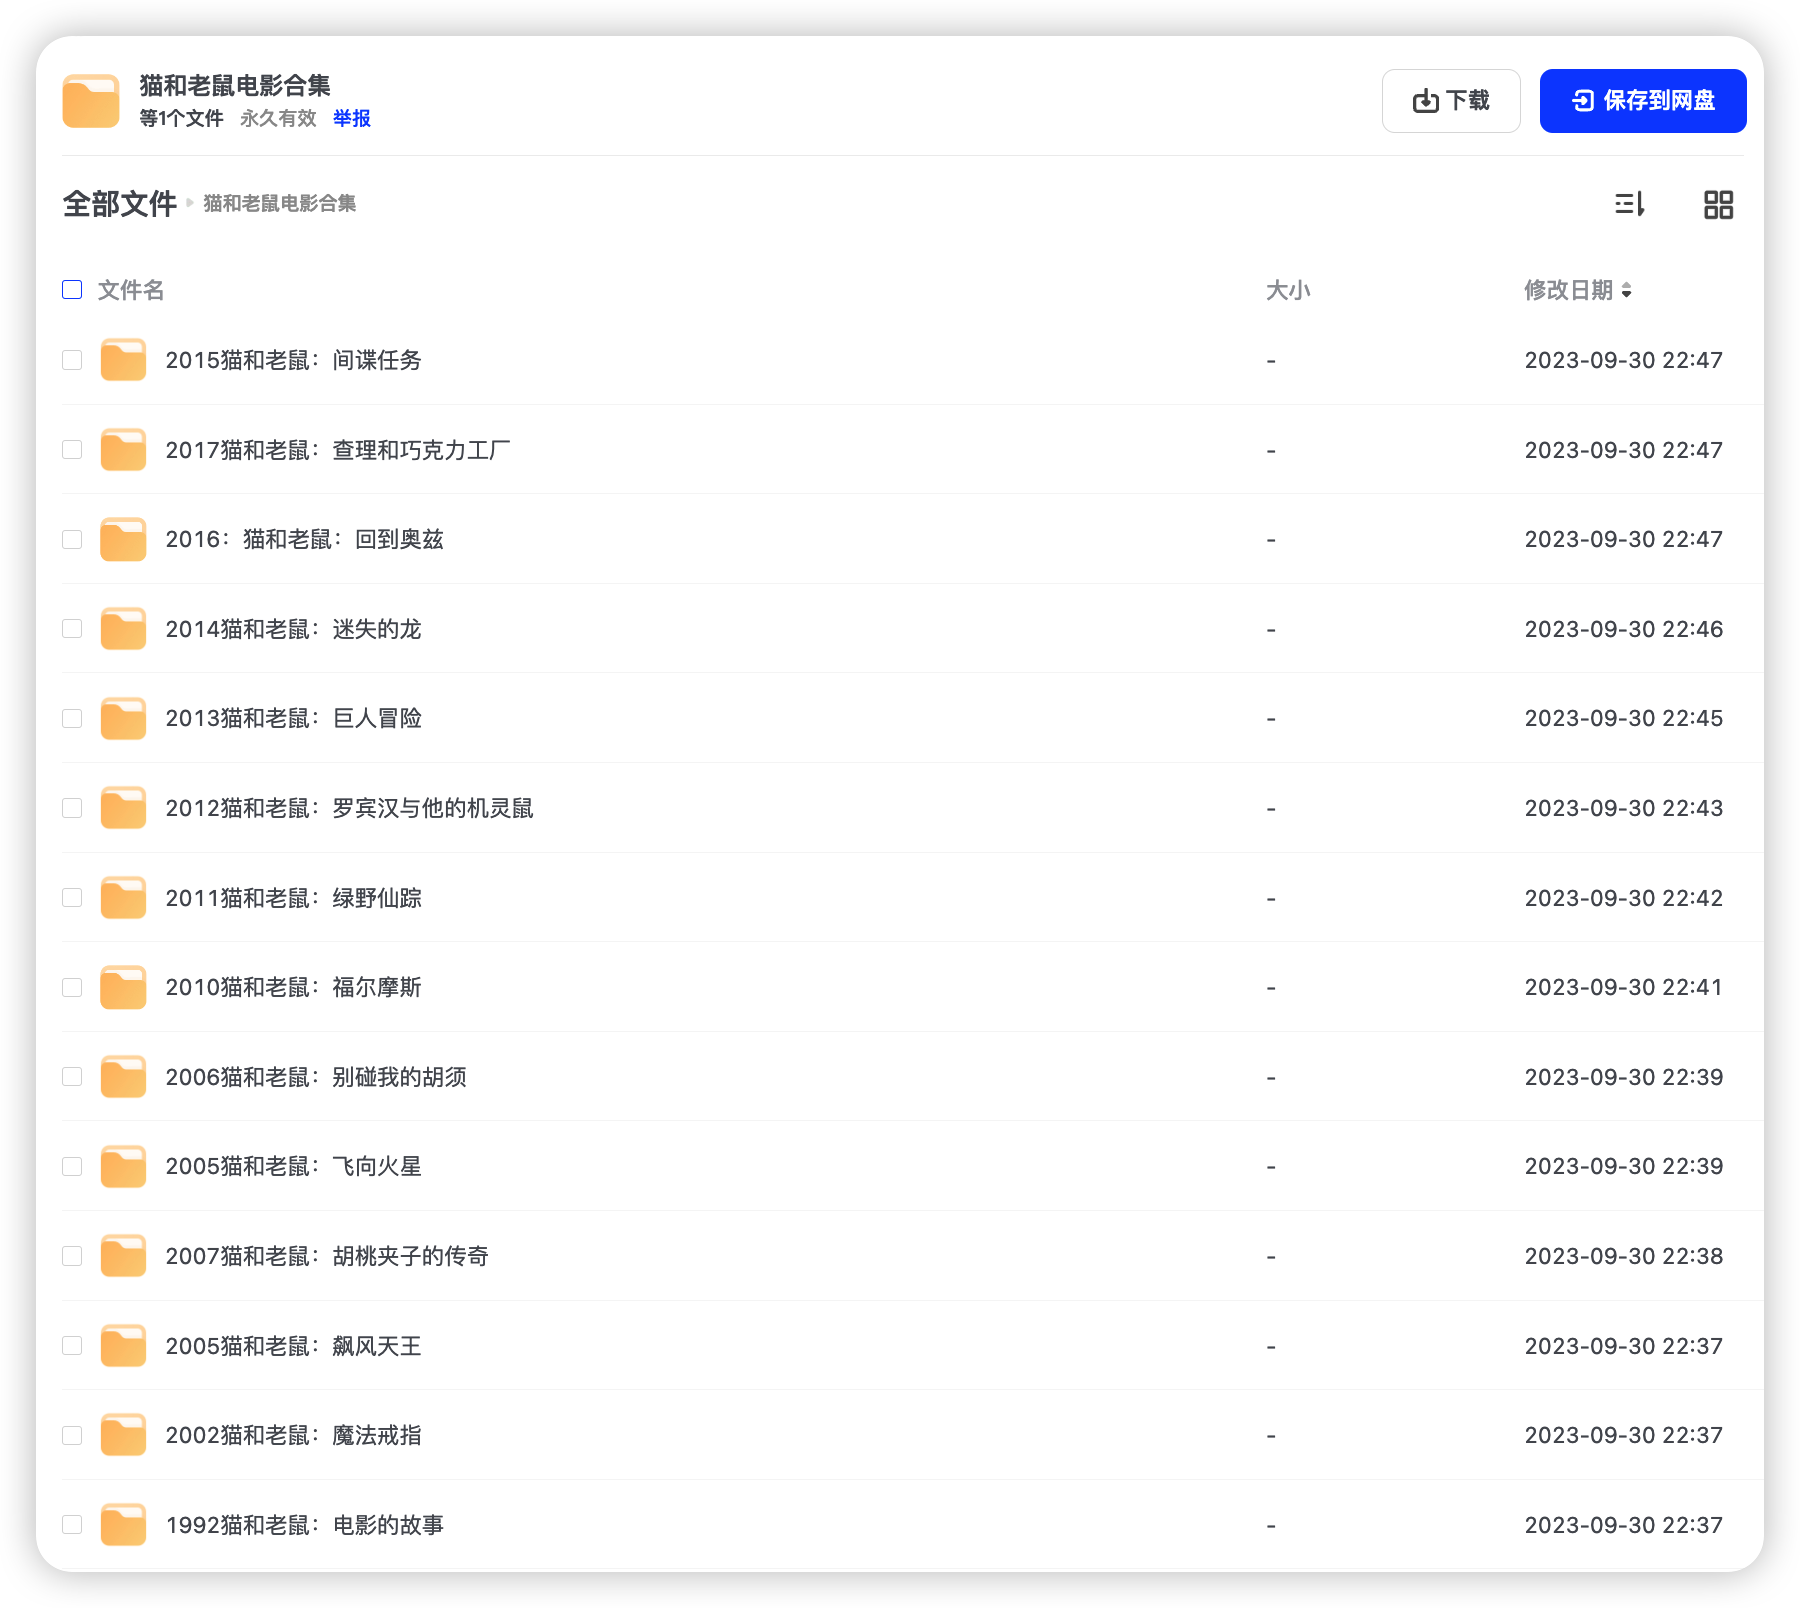Click folder icon for 2005猫和老鼠：飞向火星
1800x1608 pixels.
(124, 1166)
